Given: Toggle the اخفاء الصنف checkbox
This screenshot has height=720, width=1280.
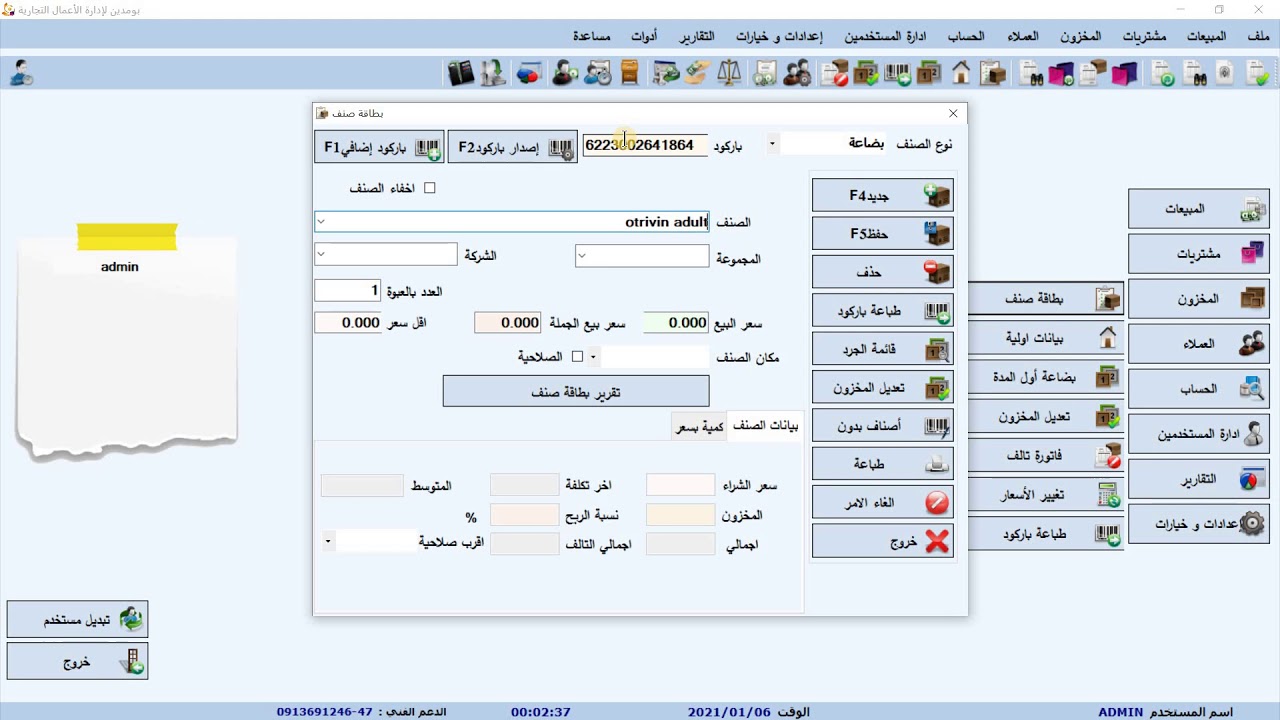Looking at the screenshot, I should point(430,188).
